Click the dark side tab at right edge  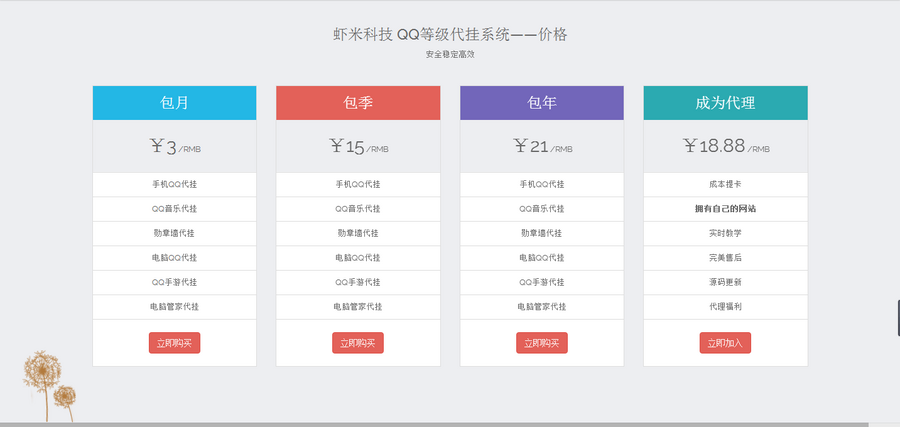click(898, 318)
